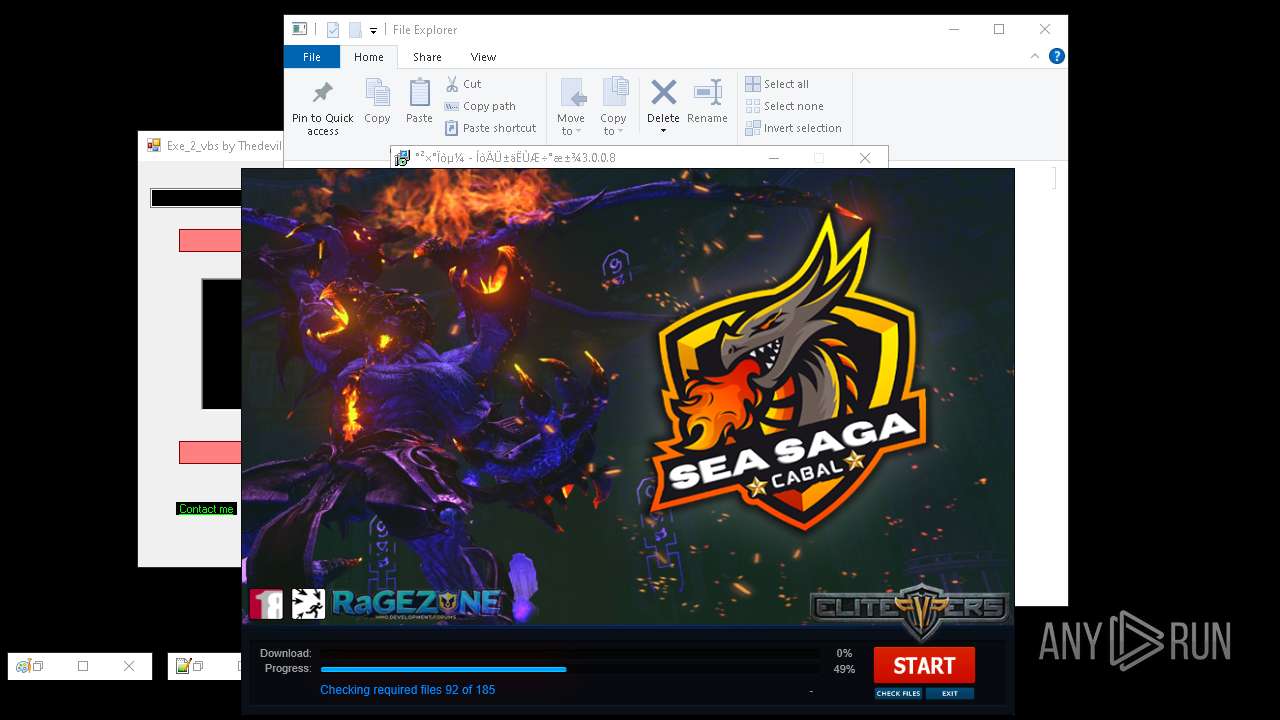The width and height of the screenshot is (1280, 720).
Task: Click the red 18 age rating icon
Action: (266, 604)
